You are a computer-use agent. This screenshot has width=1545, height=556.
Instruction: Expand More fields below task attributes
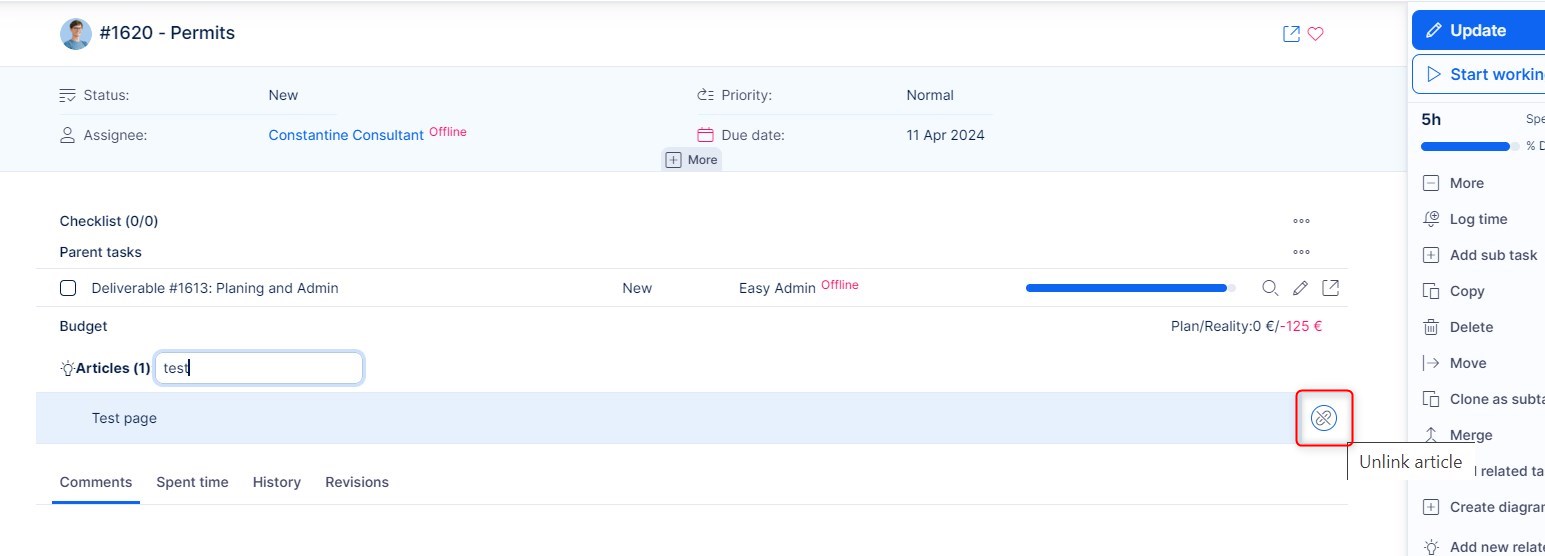(x=691, y=160)
